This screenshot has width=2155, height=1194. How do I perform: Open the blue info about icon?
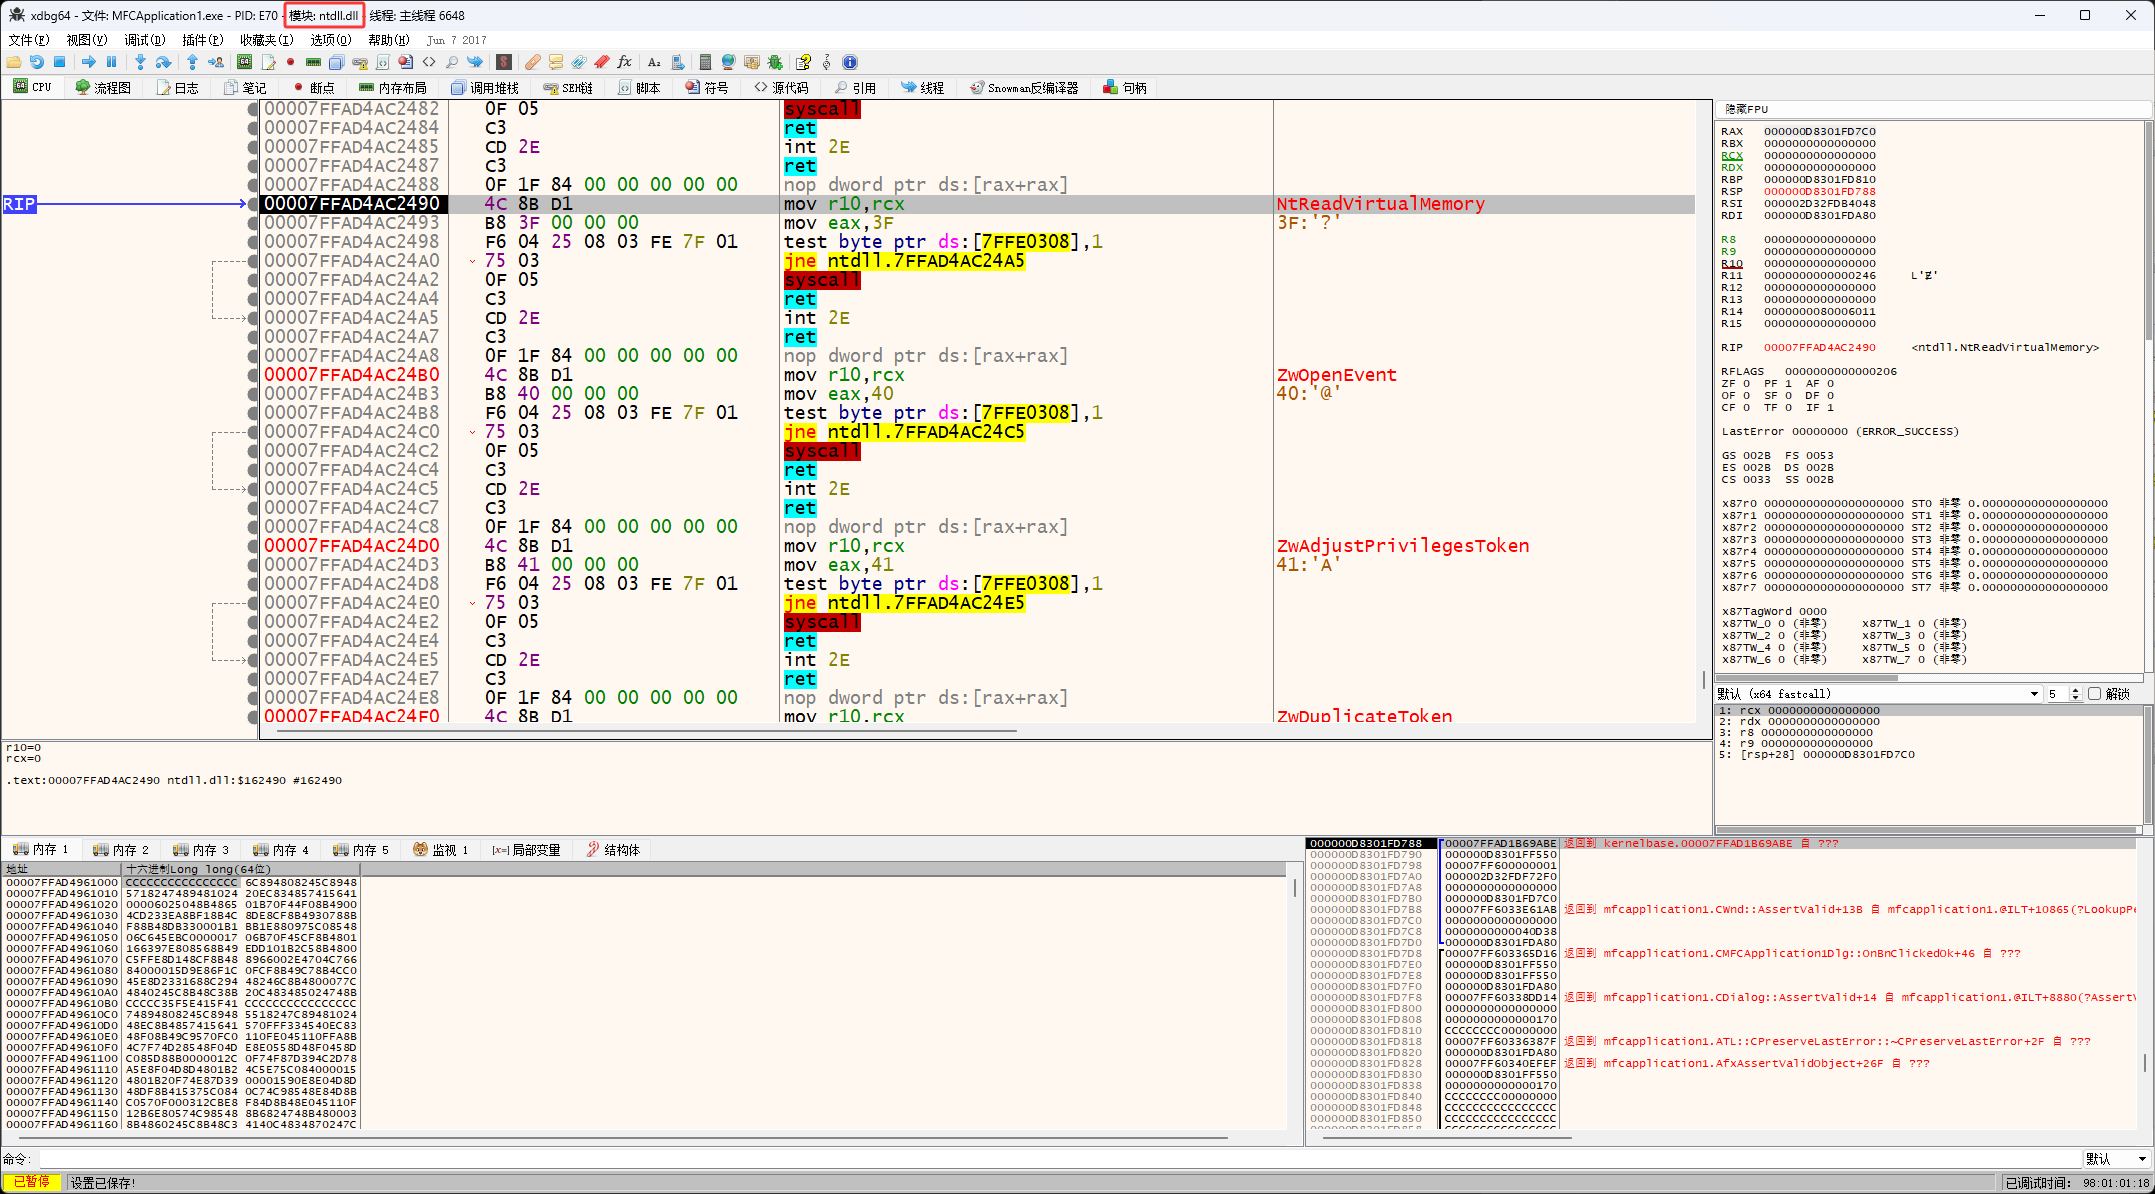click(850, 62)
